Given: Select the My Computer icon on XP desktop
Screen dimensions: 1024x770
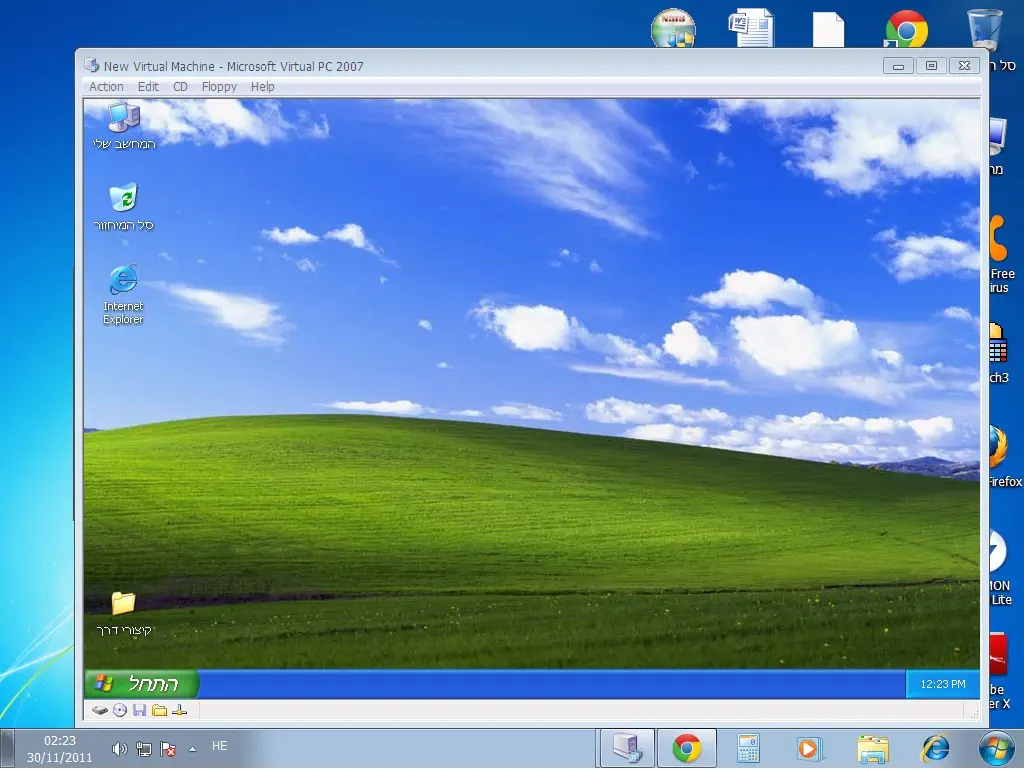Looking at the screenshot, I should pyautogui.click(x=123, y=118).
